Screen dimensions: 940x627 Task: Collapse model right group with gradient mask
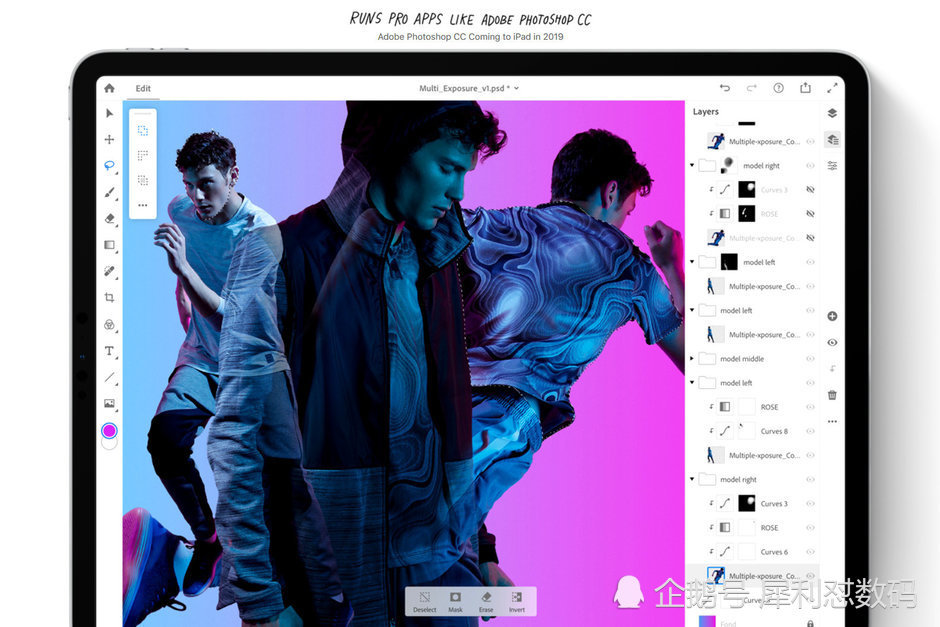(692, 165)
